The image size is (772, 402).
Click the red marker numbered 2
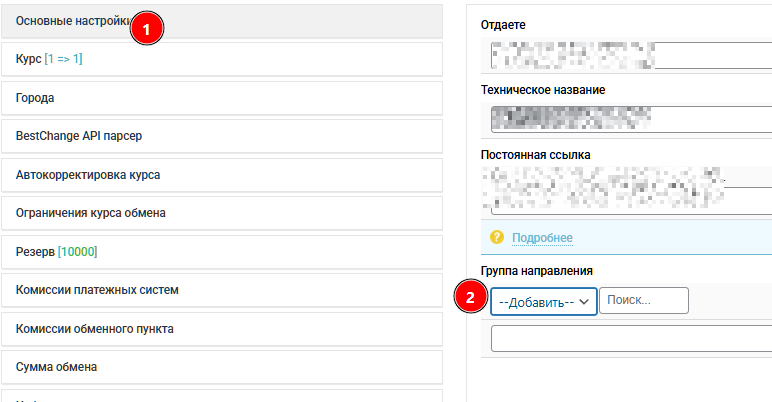tap(471, 299)
